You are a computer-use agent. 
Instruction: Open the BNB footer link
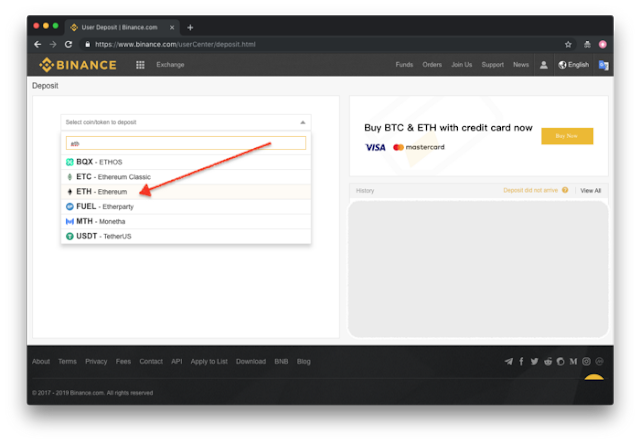pos(281,362)
